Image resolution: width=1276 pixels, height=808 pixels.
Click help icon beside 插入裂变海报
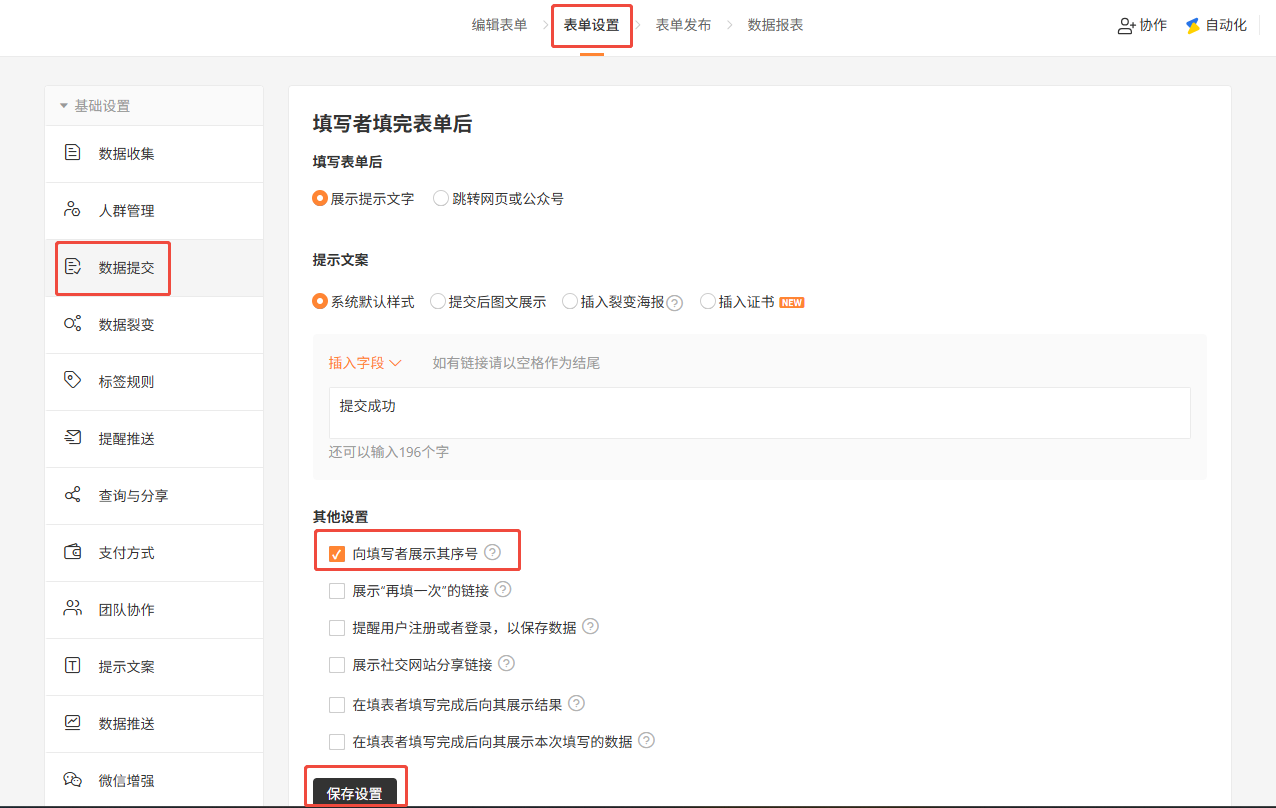(675, 302)
